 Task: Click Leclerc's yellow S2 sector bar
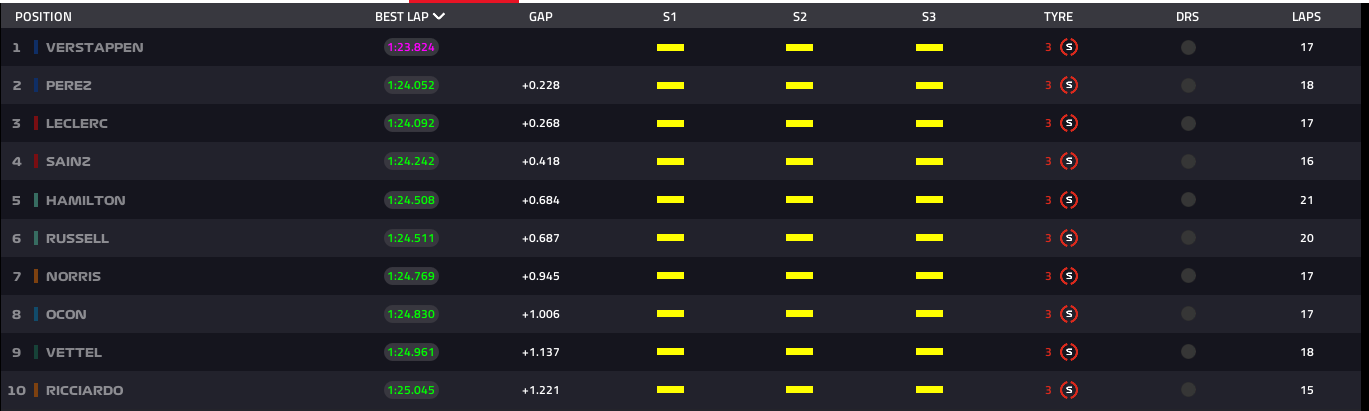click(799, 123)
